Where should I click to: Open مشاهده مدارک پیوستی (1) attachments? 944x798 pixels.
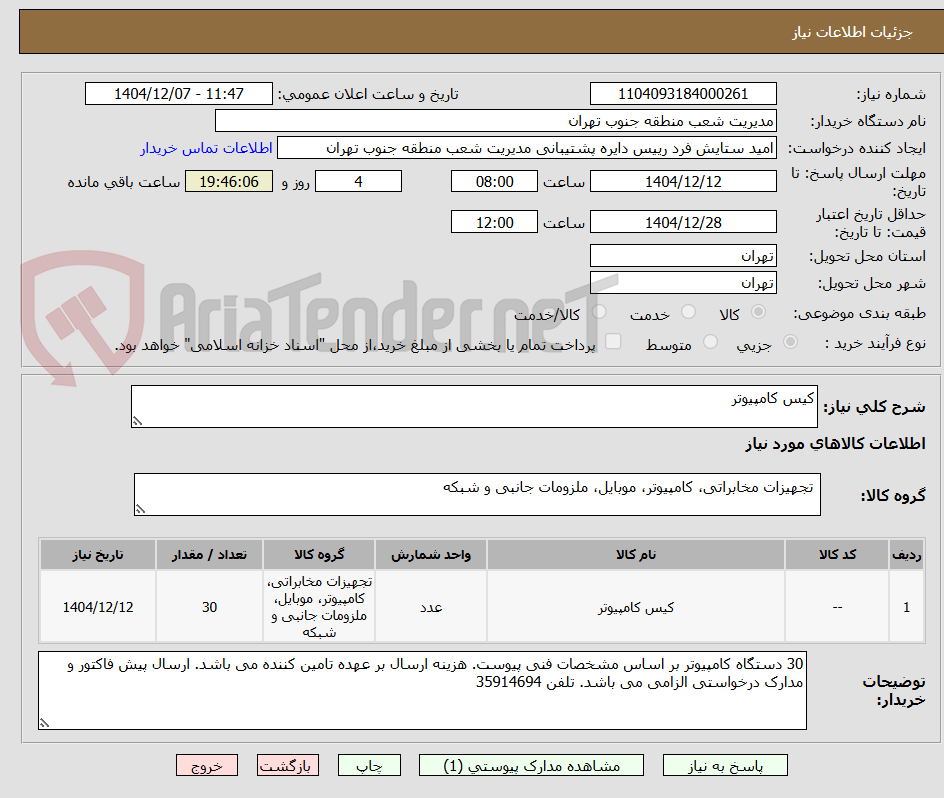[531, 765]
